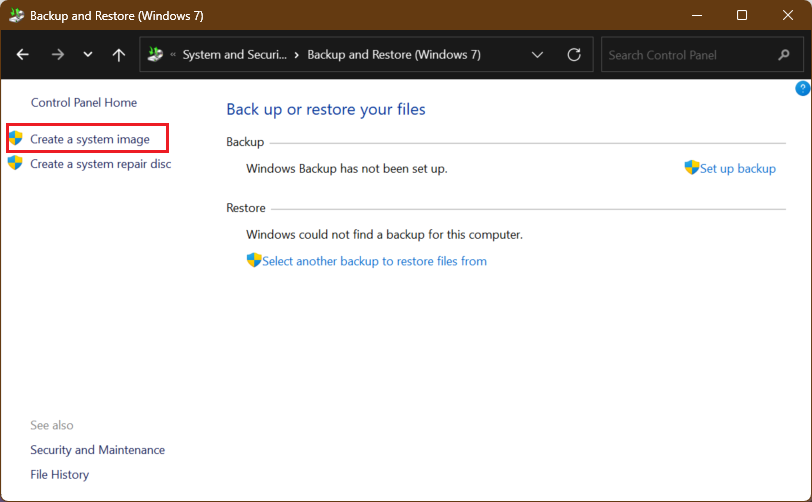Click the 'See also' label
The image size is (812, 502).
click(52, 425)
